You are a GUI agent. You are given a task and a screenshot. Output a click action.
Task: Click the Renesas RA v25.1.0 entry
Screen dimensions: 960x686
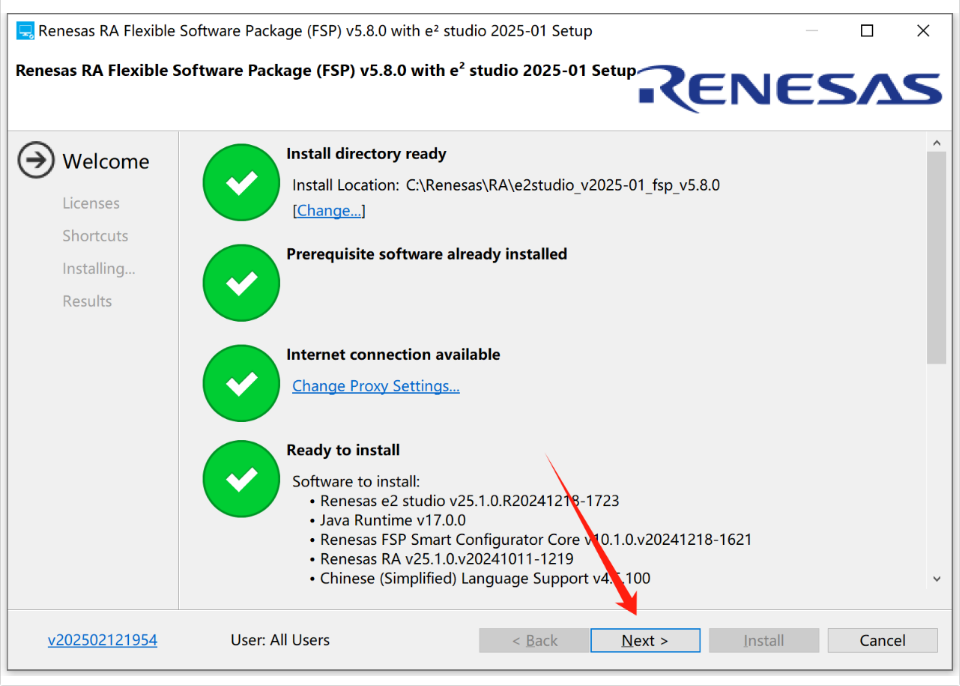tap(447, 559)
